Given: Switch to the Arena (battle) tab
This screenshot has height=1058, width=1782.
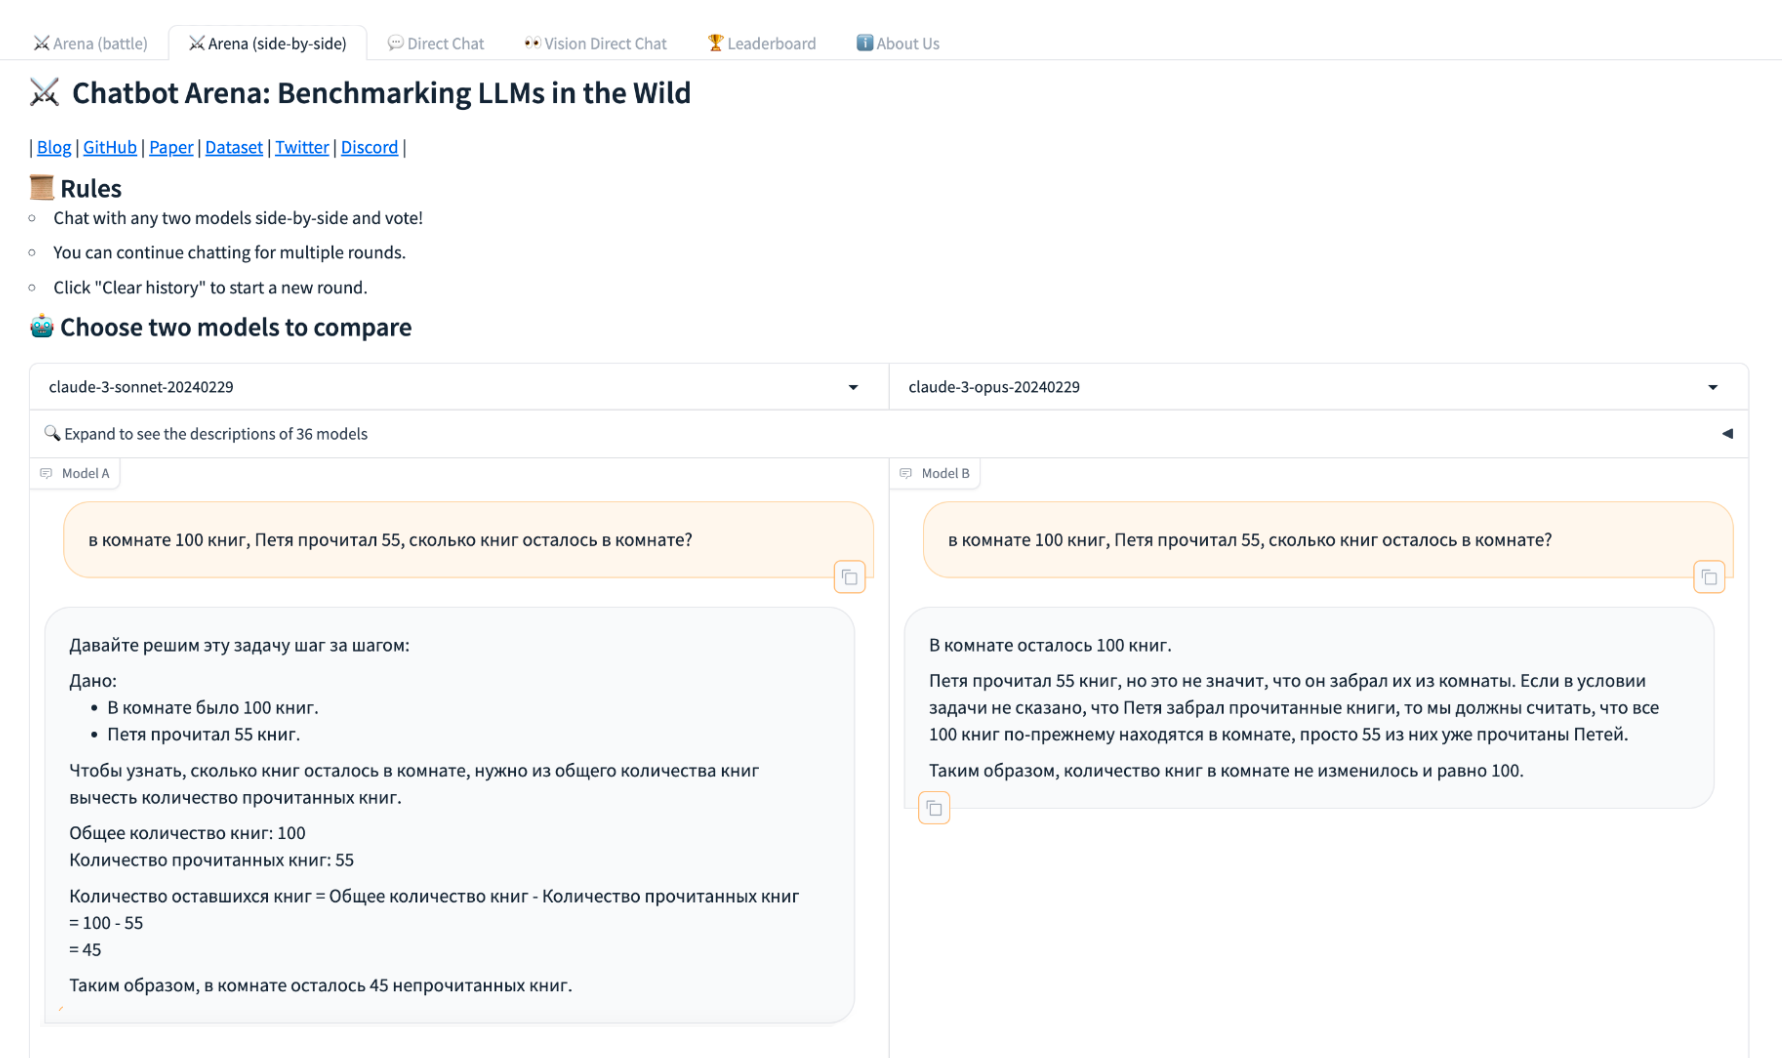Looking at the screenshot, I should pos(91,44).
